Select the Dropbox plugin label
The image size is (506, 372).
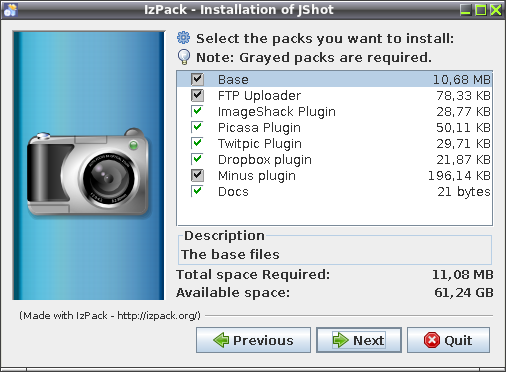click(265, 160)
